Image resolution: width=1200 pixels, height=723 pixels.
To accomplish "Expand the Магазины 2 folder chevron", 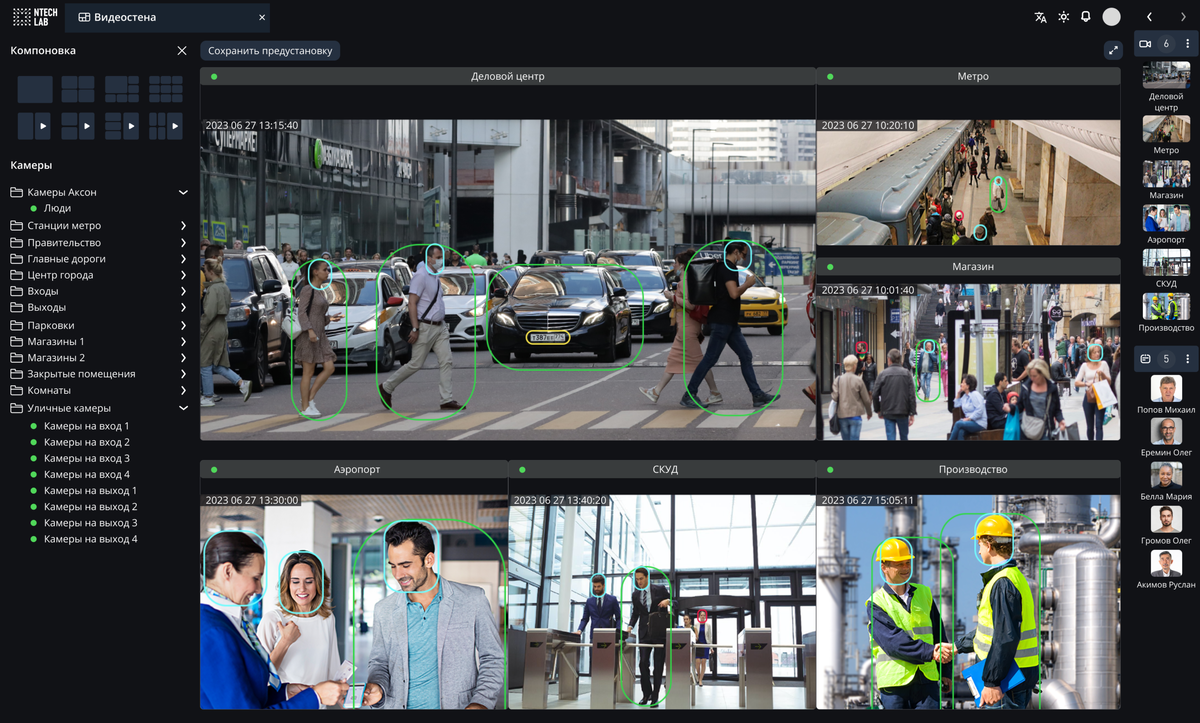I will 183,357.
